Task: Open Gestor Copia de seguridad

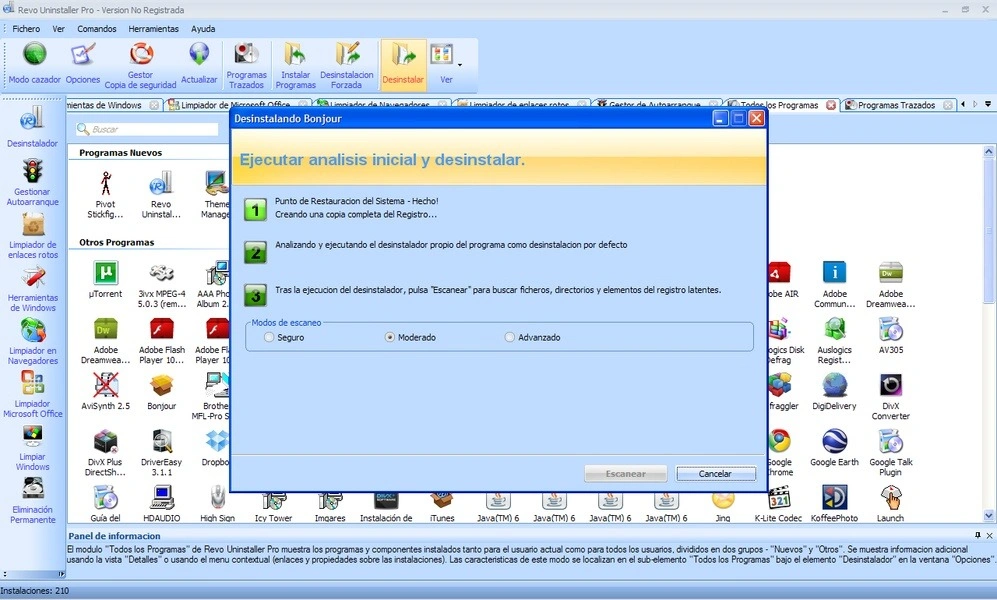Action: tap(141, 65)
